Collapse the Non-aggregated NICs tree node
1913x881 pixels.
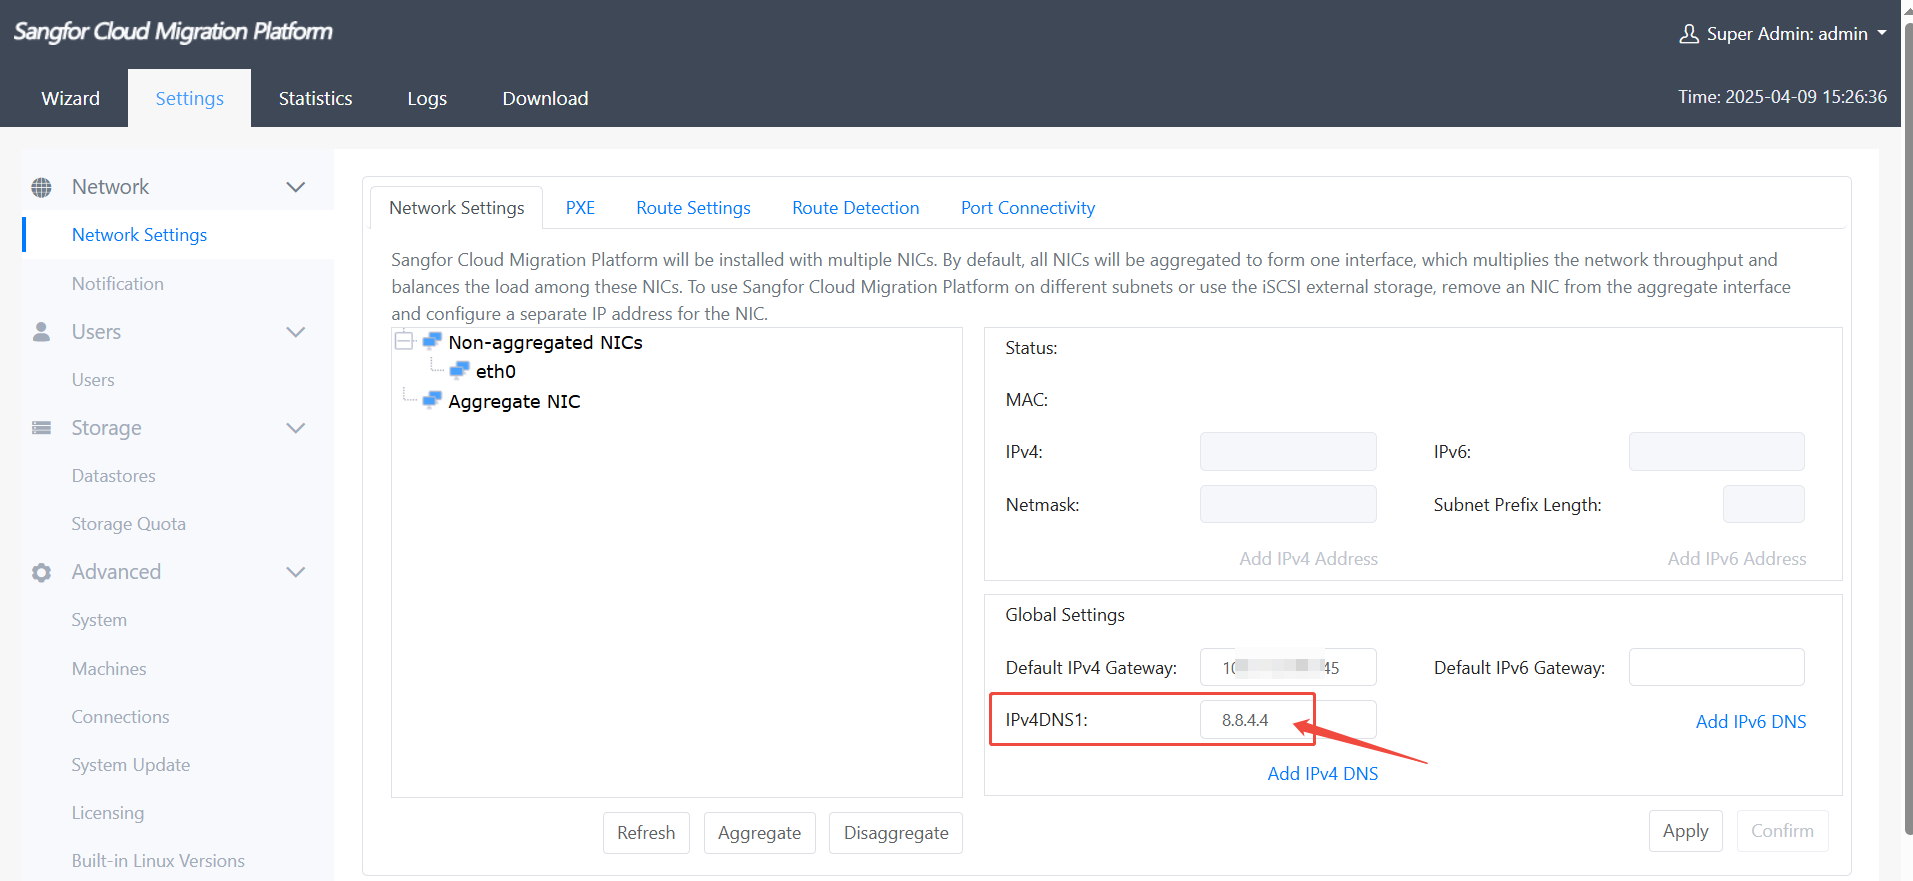(x=404, y=341)
